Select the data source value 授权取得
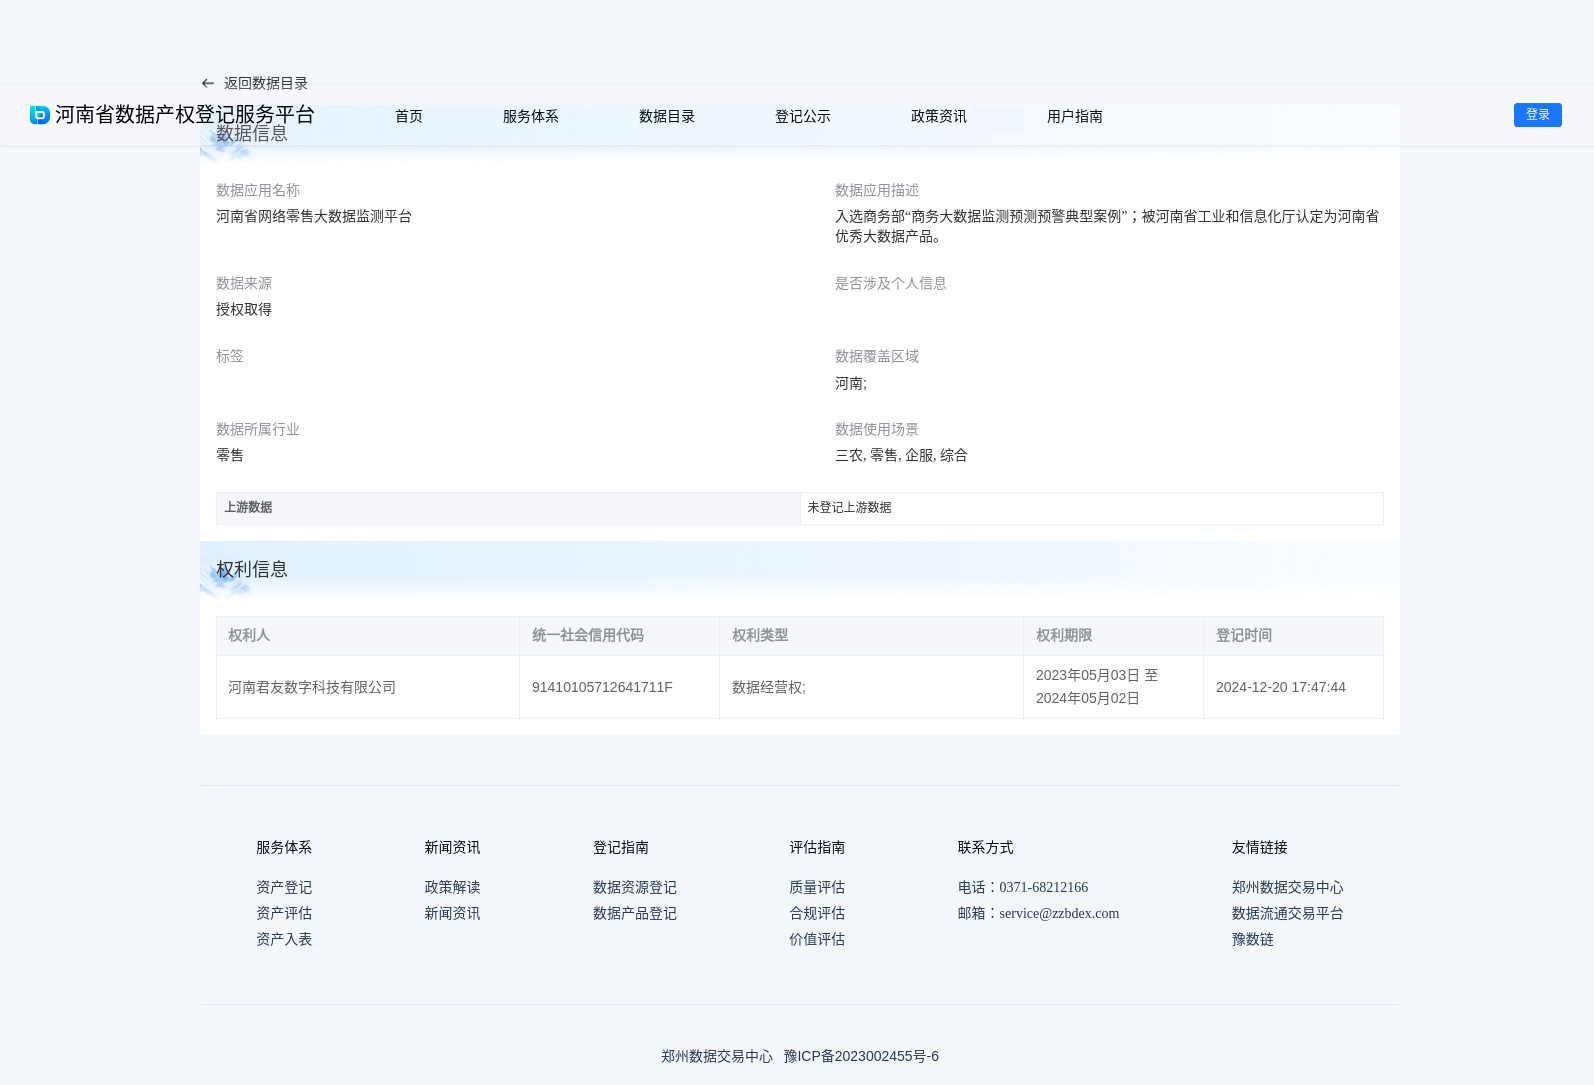The image size is (1594, 1085). click(244, 310)
